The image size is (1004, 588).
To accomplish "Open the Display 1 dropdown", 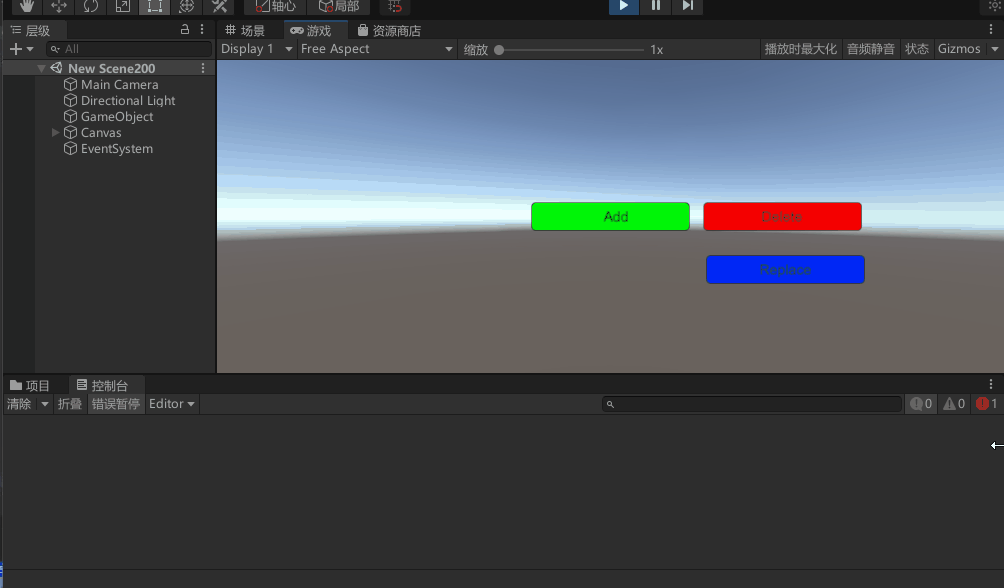I will click(256, 49).
